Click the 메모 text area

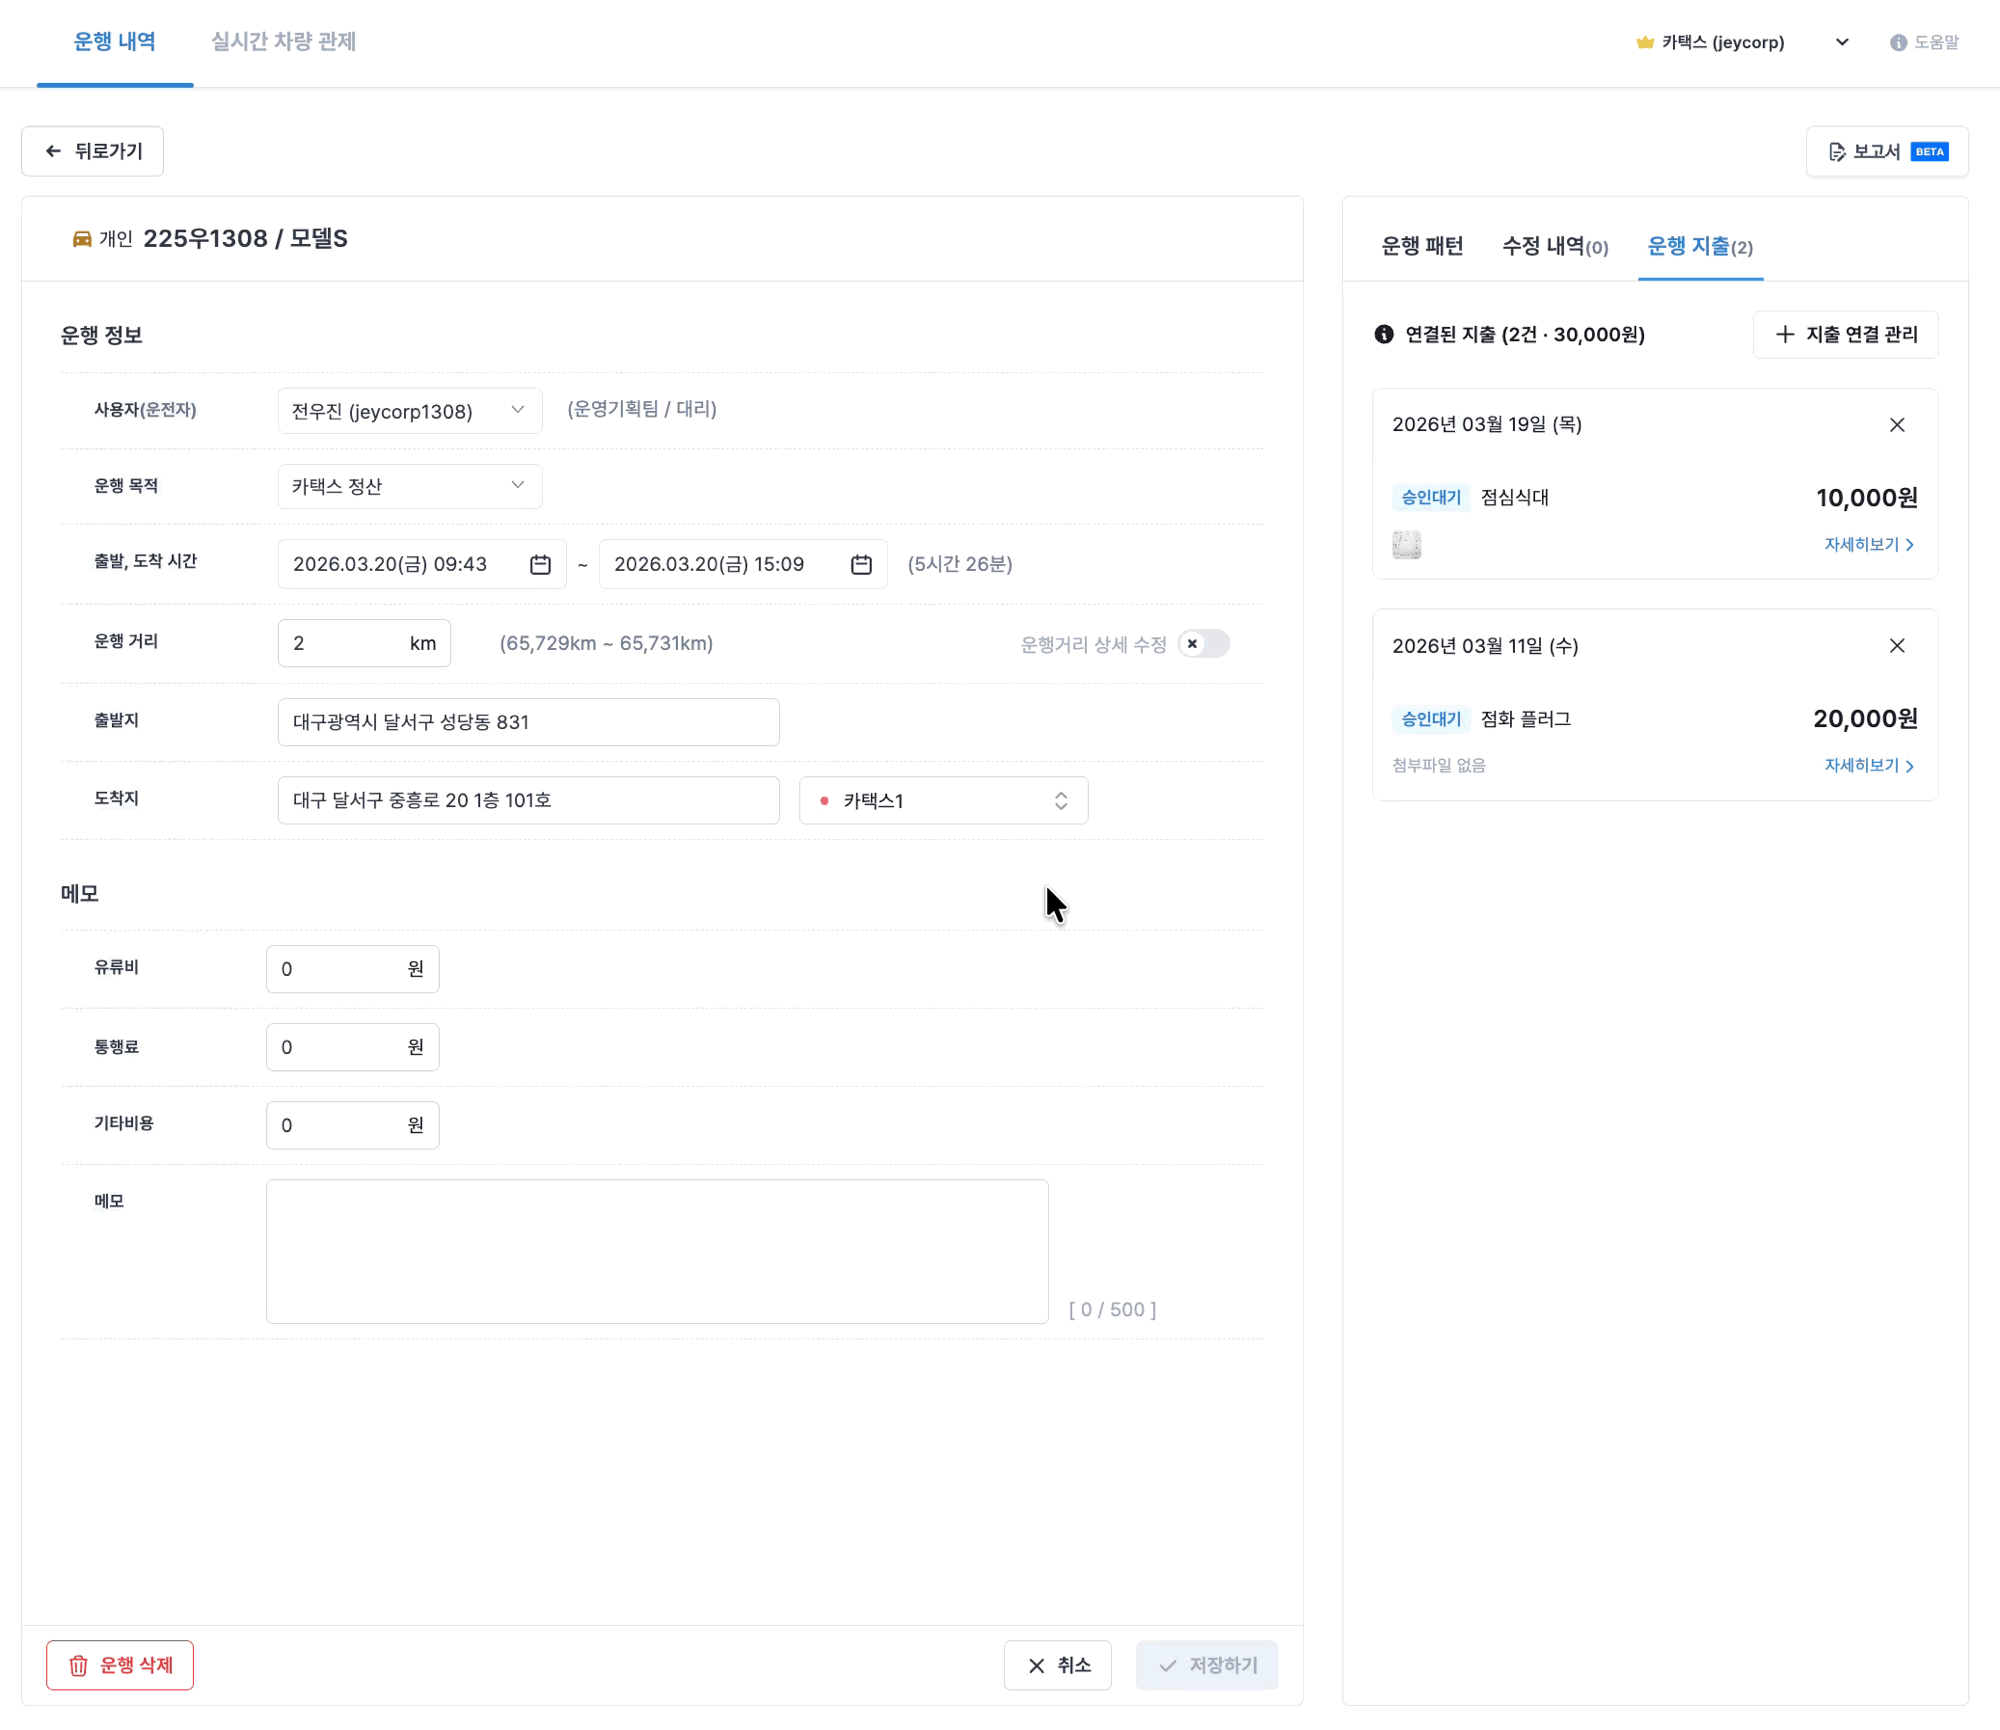tap(657, 1251)
